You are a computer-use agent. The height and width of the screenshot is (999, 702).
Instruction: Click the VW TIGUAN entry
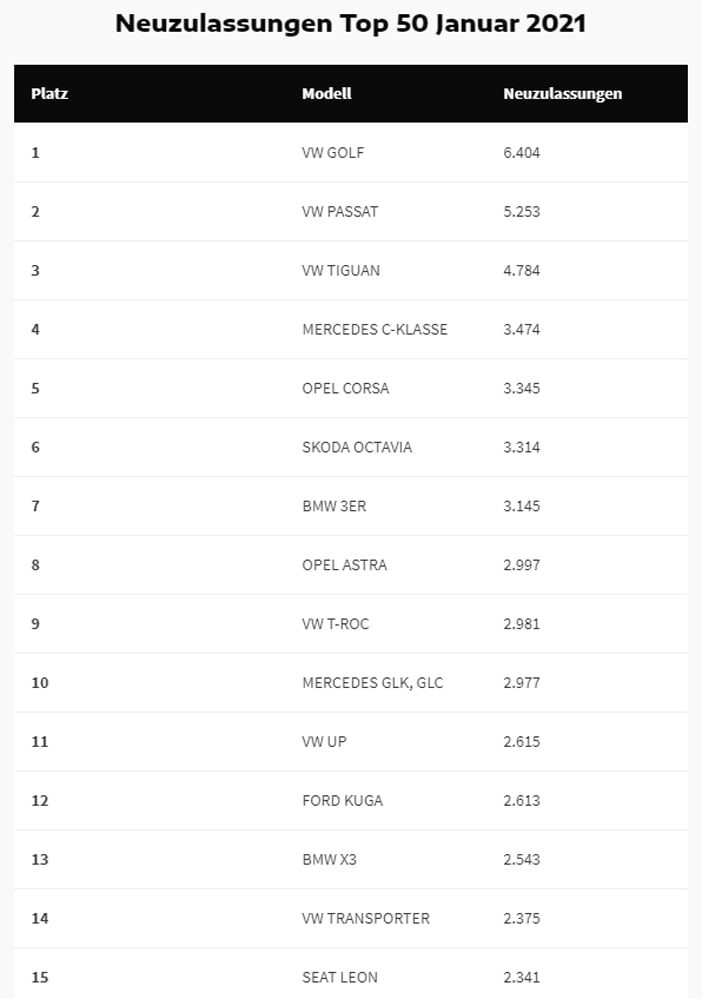[x=341, y=271]
